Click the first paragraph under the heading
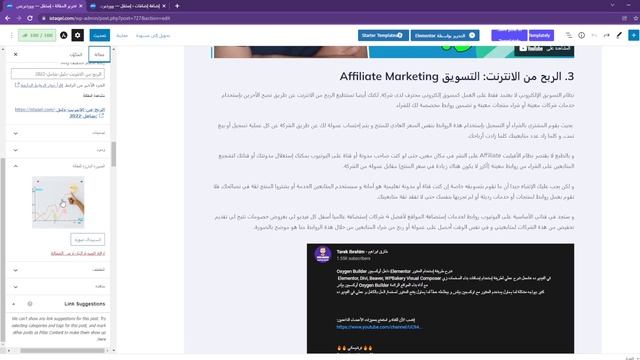 [x=397, y=100]
